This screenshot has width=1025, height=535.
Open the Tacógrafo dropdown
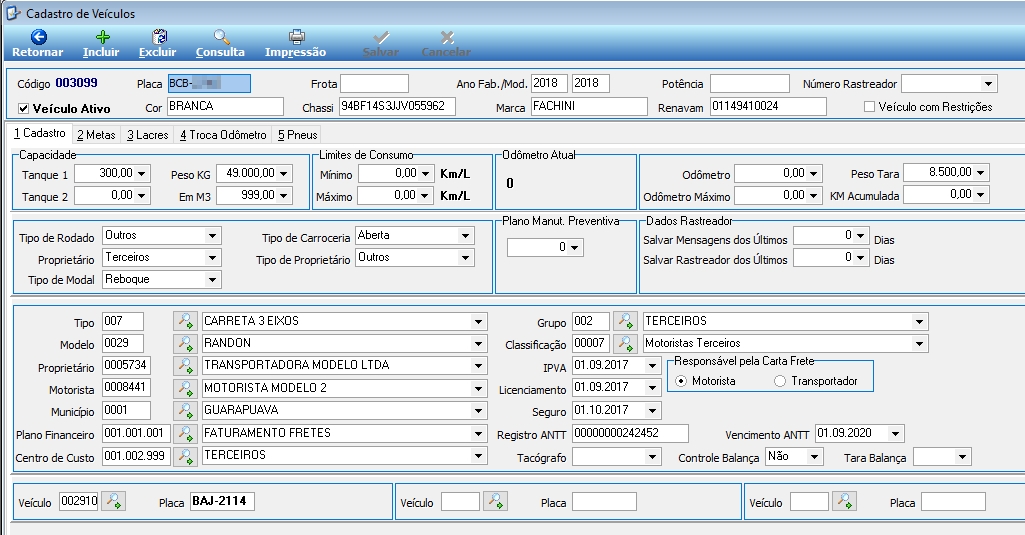[x=652, y=457]
